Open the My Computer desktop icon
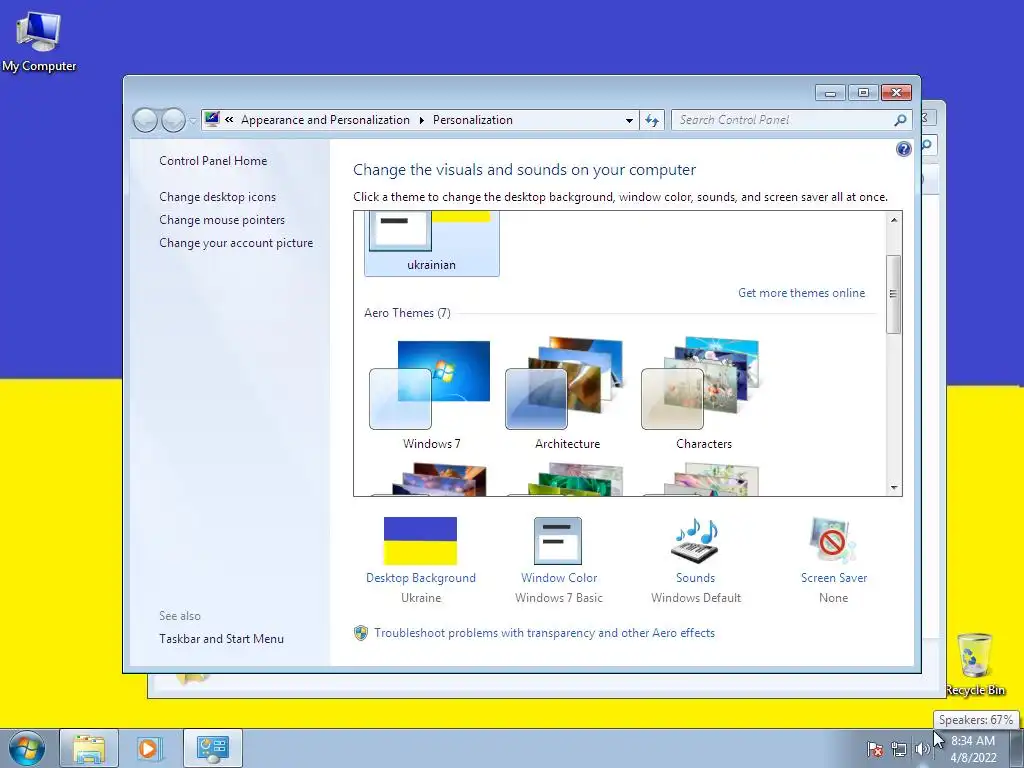 pyautogui.click(x=39, y=40)
